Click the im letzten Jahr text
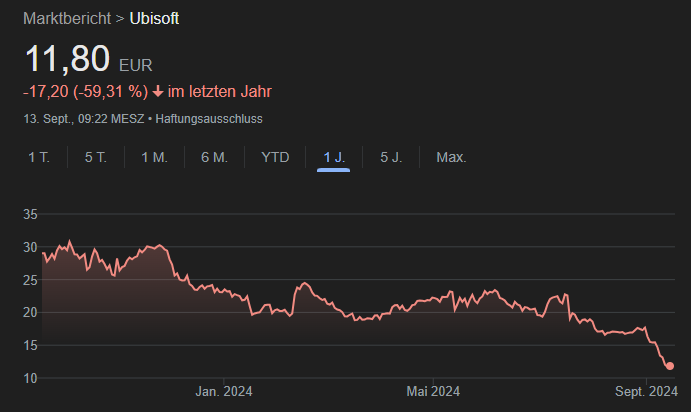The height and width of the screenshot is (412, 691). [220, 92]
